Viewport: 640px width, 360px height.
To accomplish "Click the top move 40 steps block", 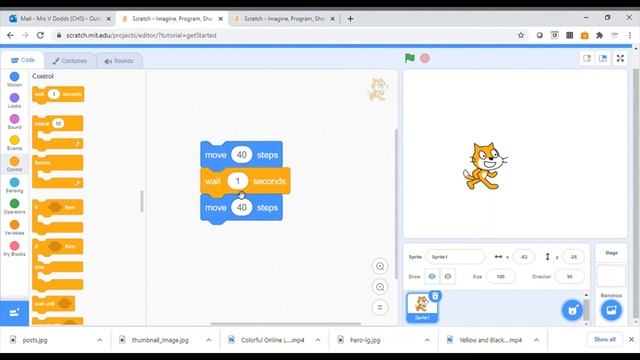I will 241,155.
